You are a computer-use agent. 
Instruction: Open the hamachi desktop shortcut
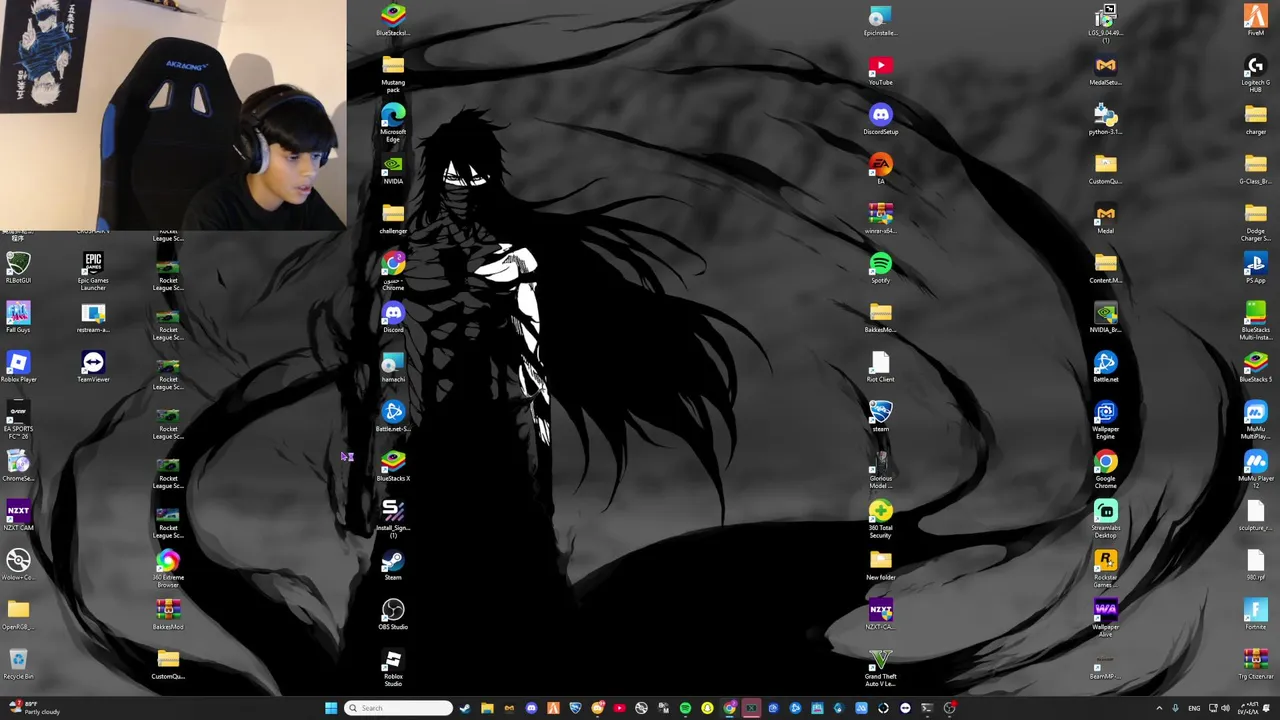pyautogui.click(x=393, y=366)
